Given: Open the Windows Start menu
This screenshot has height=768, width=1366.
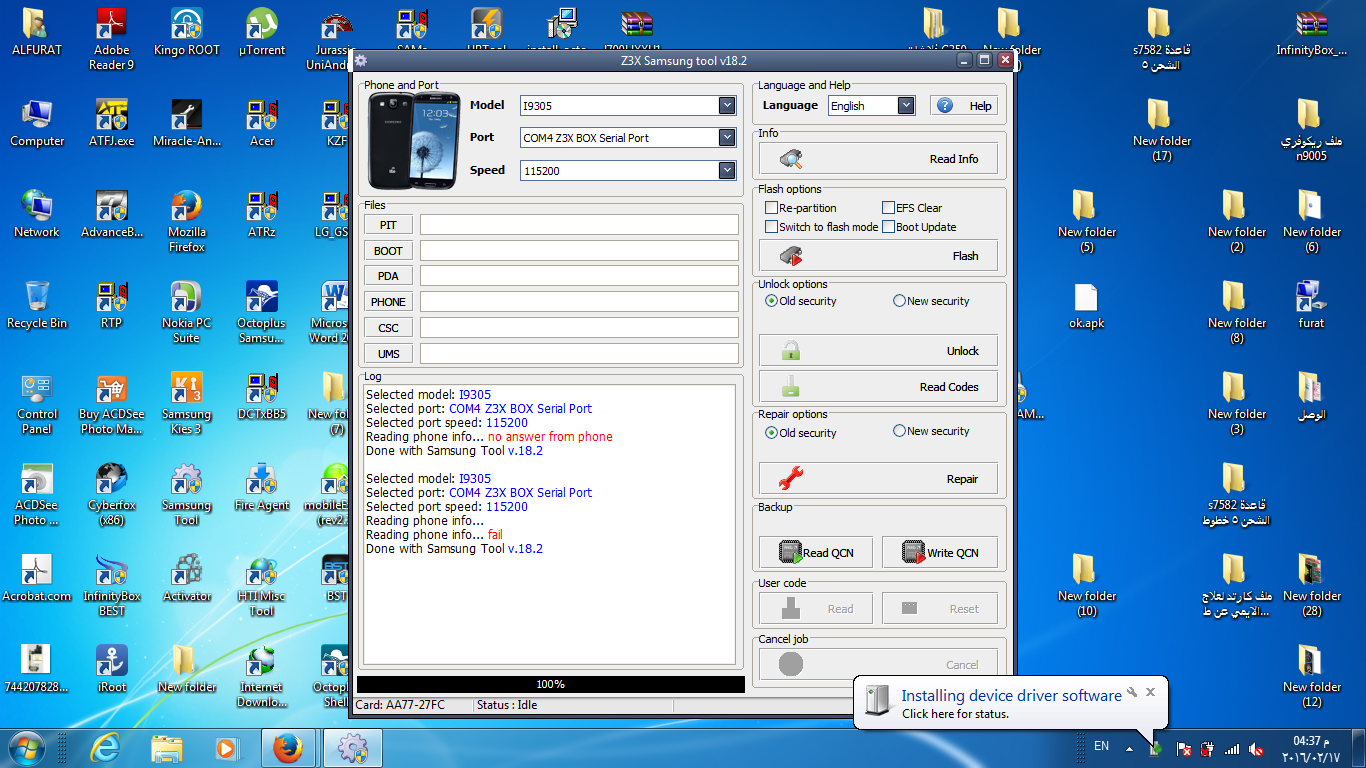Looking at the screenshot, I should point(27,747).
